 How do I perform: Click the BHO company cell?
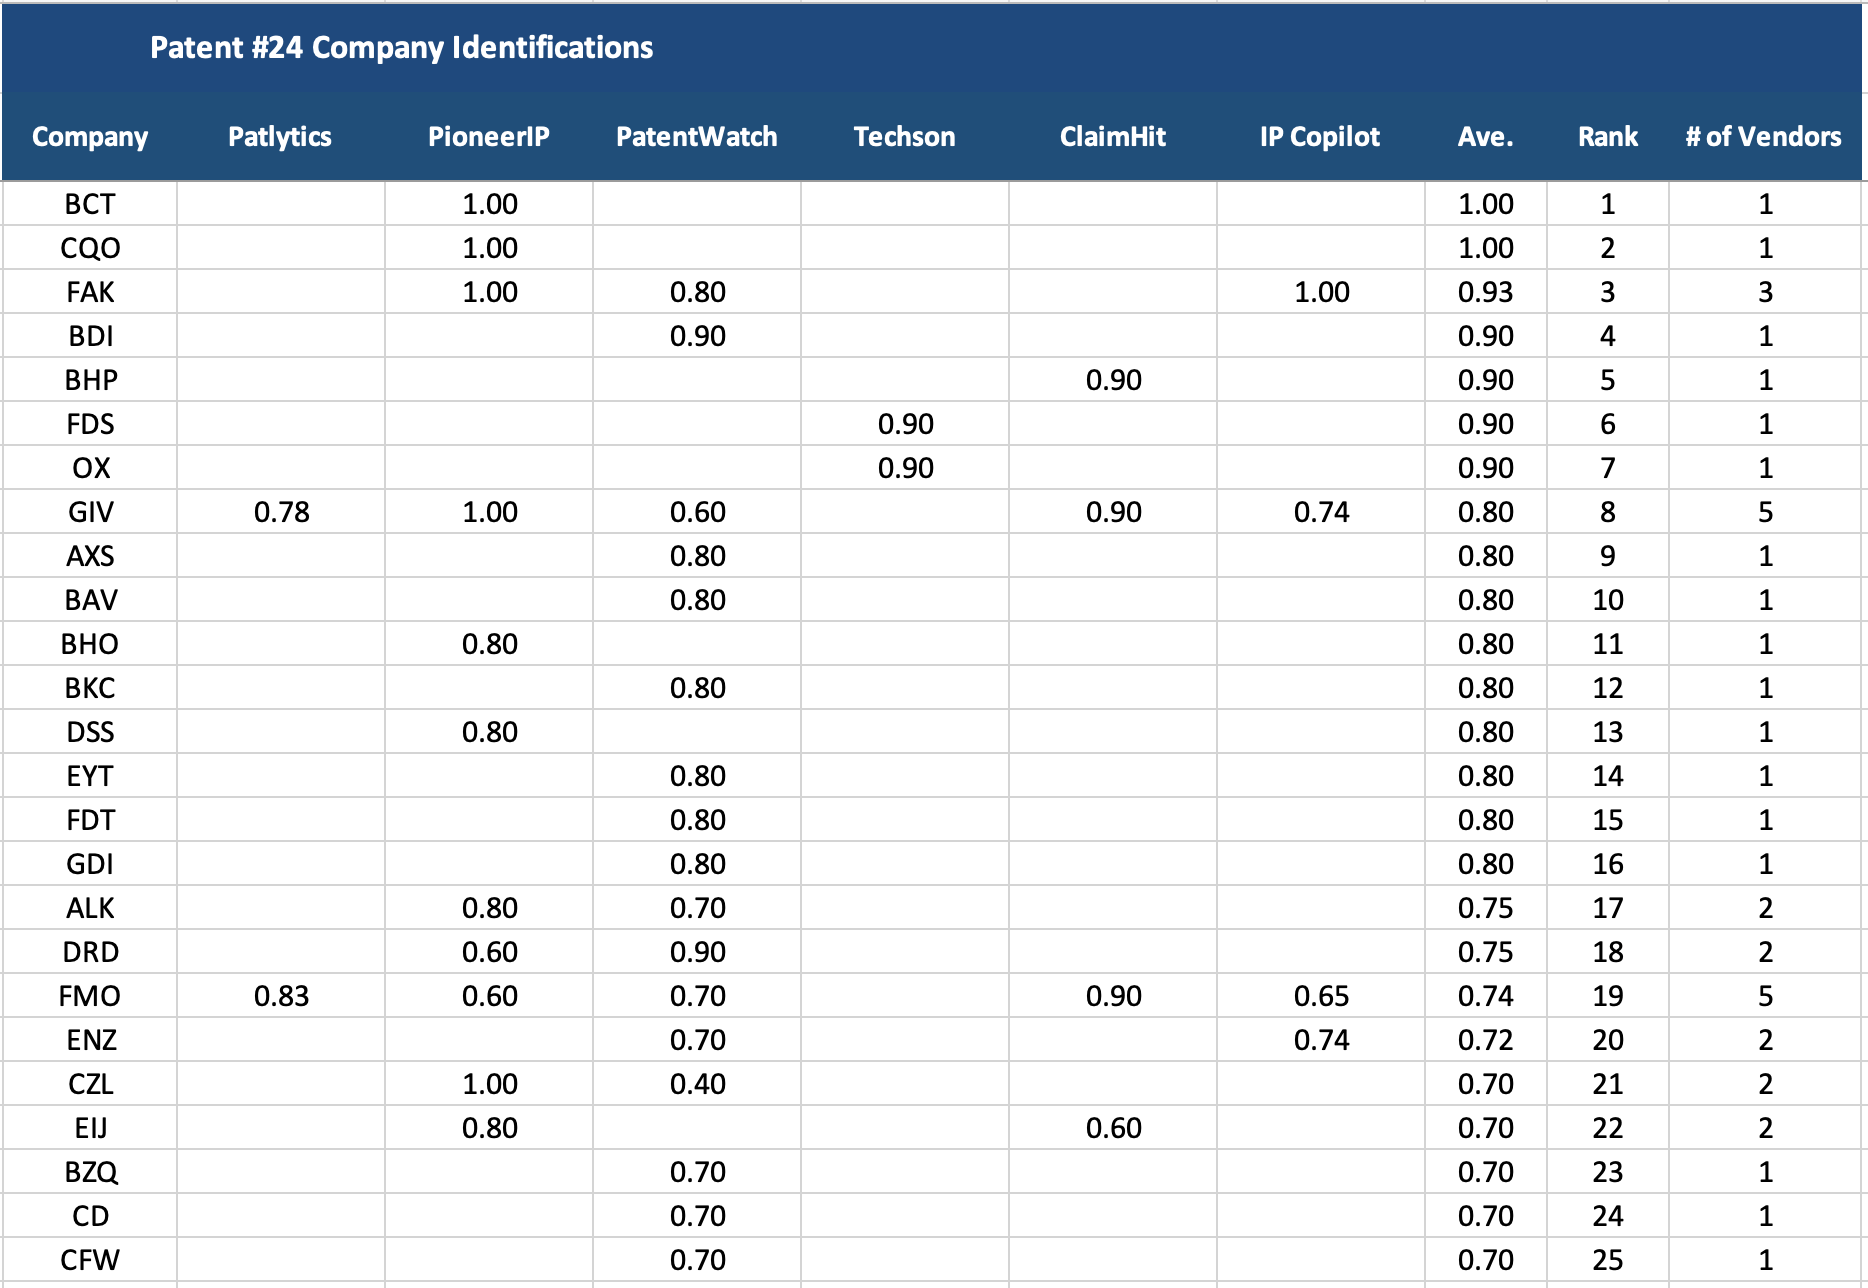coord(90,644)
